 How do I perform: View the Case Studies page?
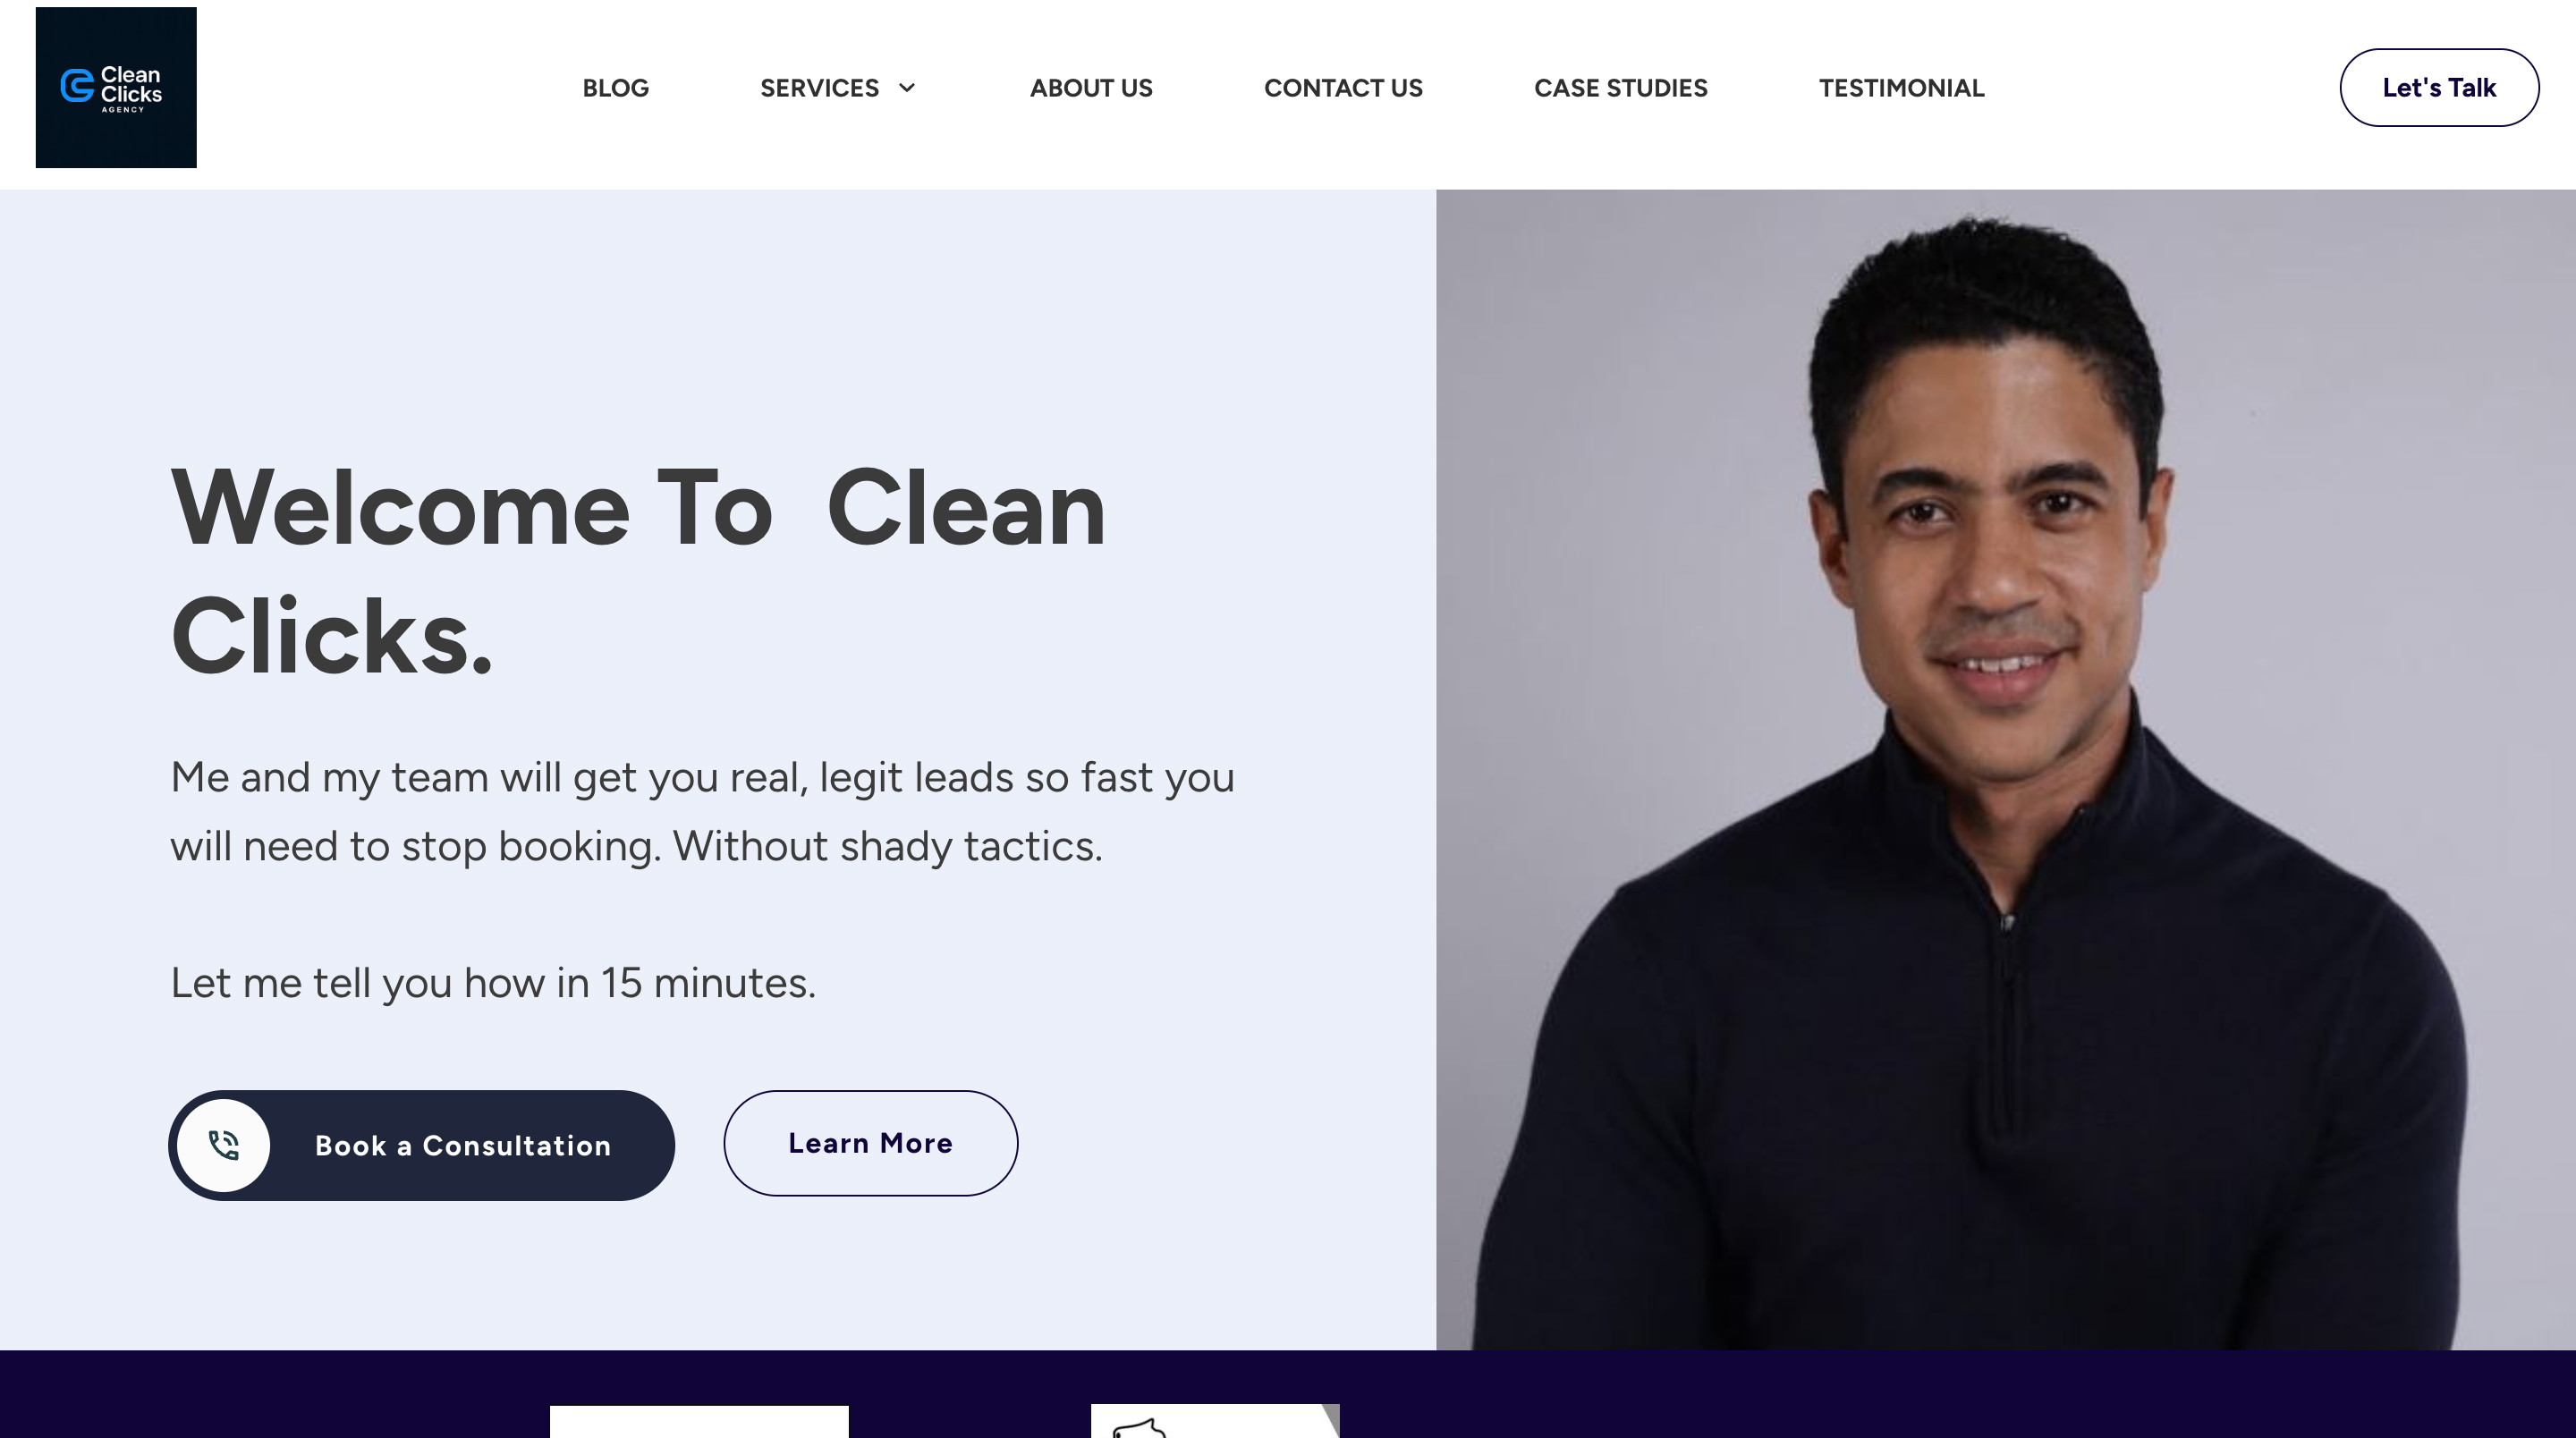(1620, 88)
